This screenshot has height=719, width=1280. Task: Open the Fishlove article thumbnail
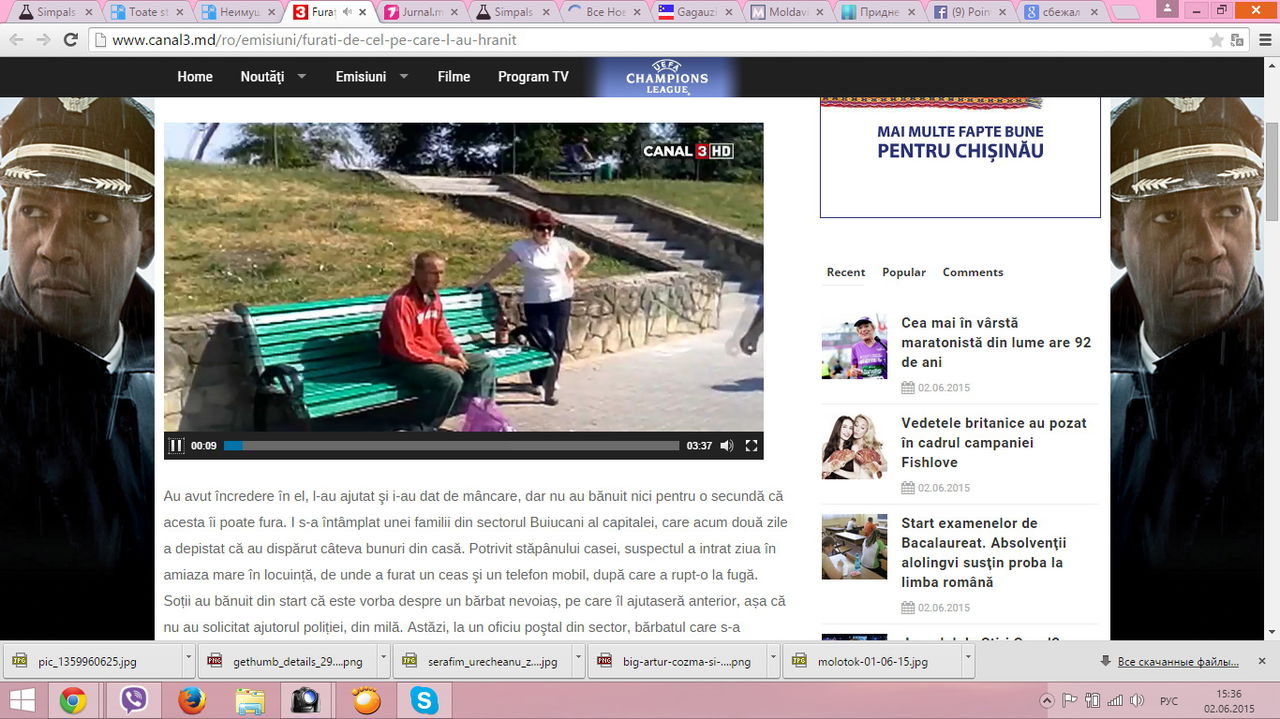pyautogui.click(x=854, y=447)
